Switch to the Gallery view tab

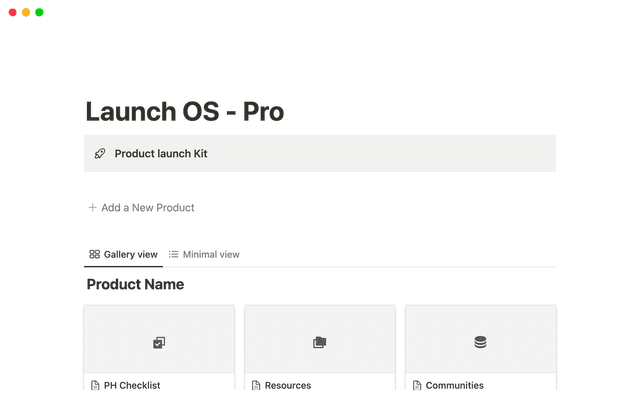click(x=130, y=255)
